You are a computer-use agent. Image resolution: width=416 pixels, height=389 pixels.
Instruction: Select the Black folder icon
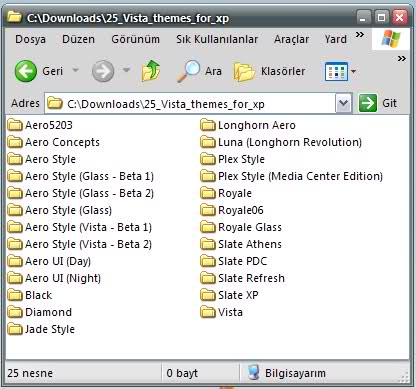coord(15,295)
